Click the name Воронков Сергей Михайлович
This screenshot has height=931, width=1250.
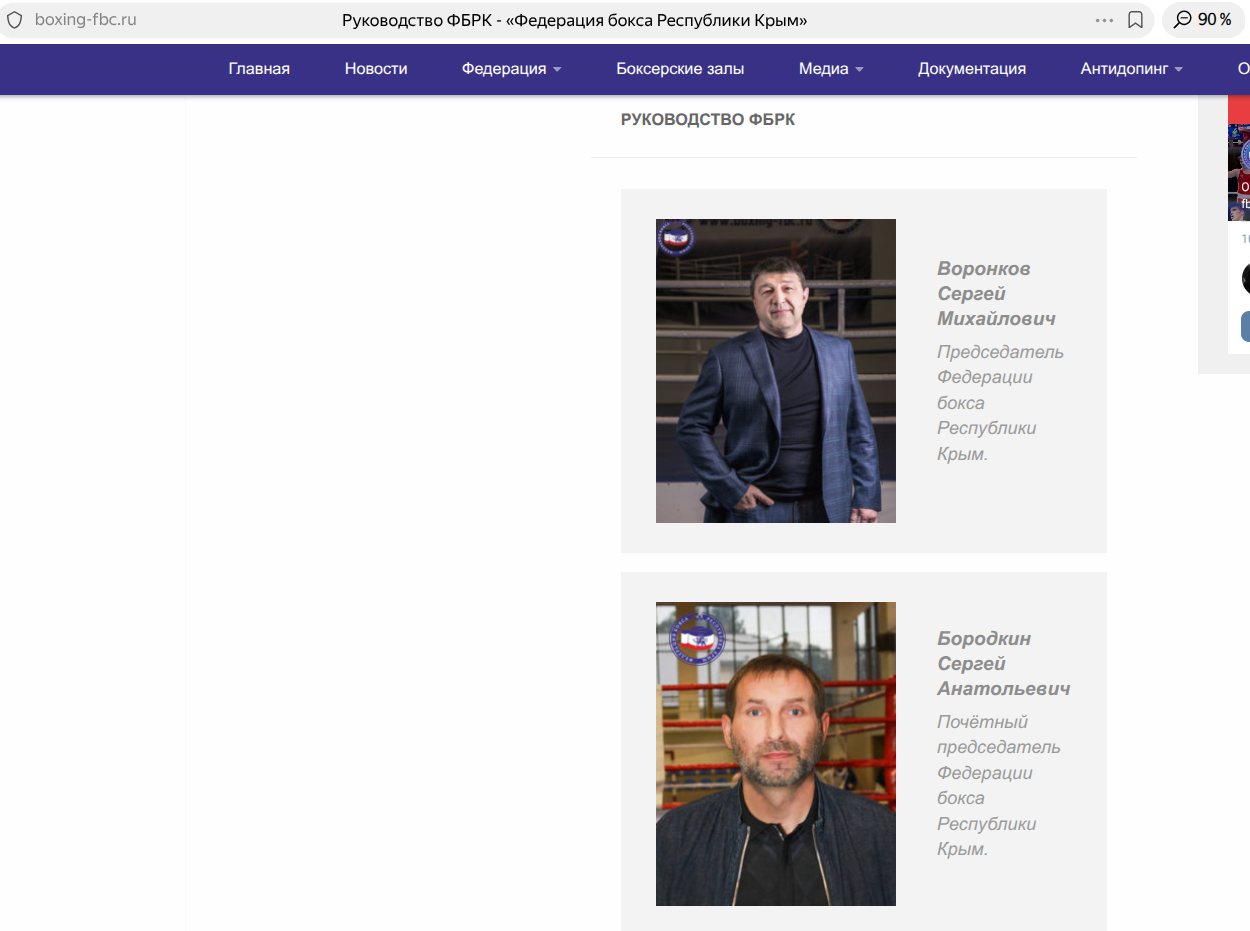pyautogui.click(x=996, y=294)
